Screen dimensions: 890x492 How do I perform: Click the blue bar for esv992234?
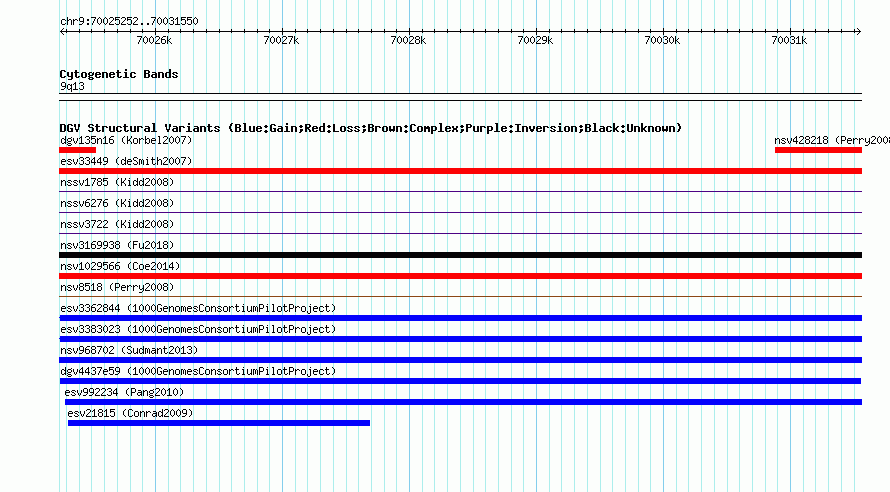pyautogui.click(x=463, y=402)
